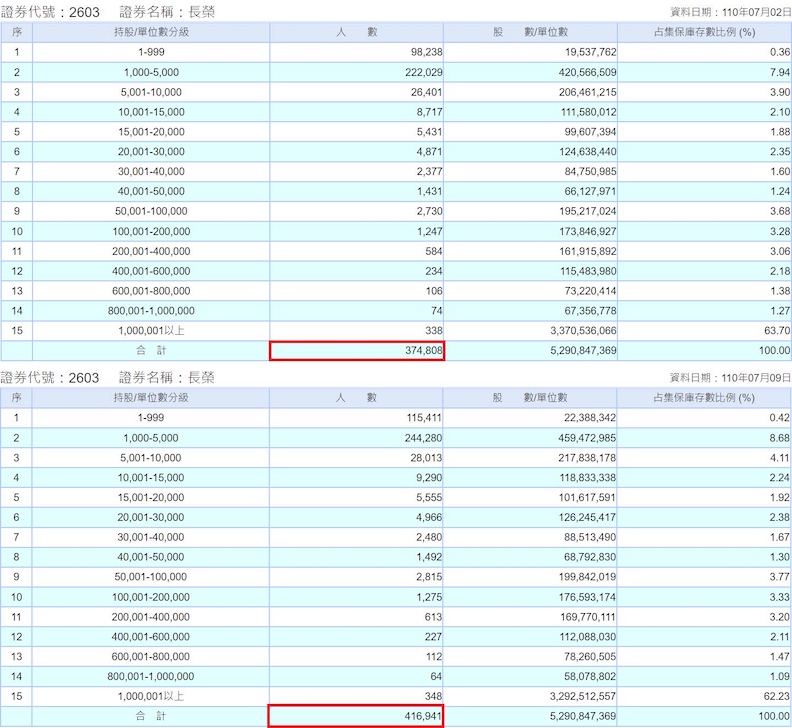The width and height of the screenshot is (792, 728).
Task: Click the percentage cell 0.36
Action: point(780,52)
